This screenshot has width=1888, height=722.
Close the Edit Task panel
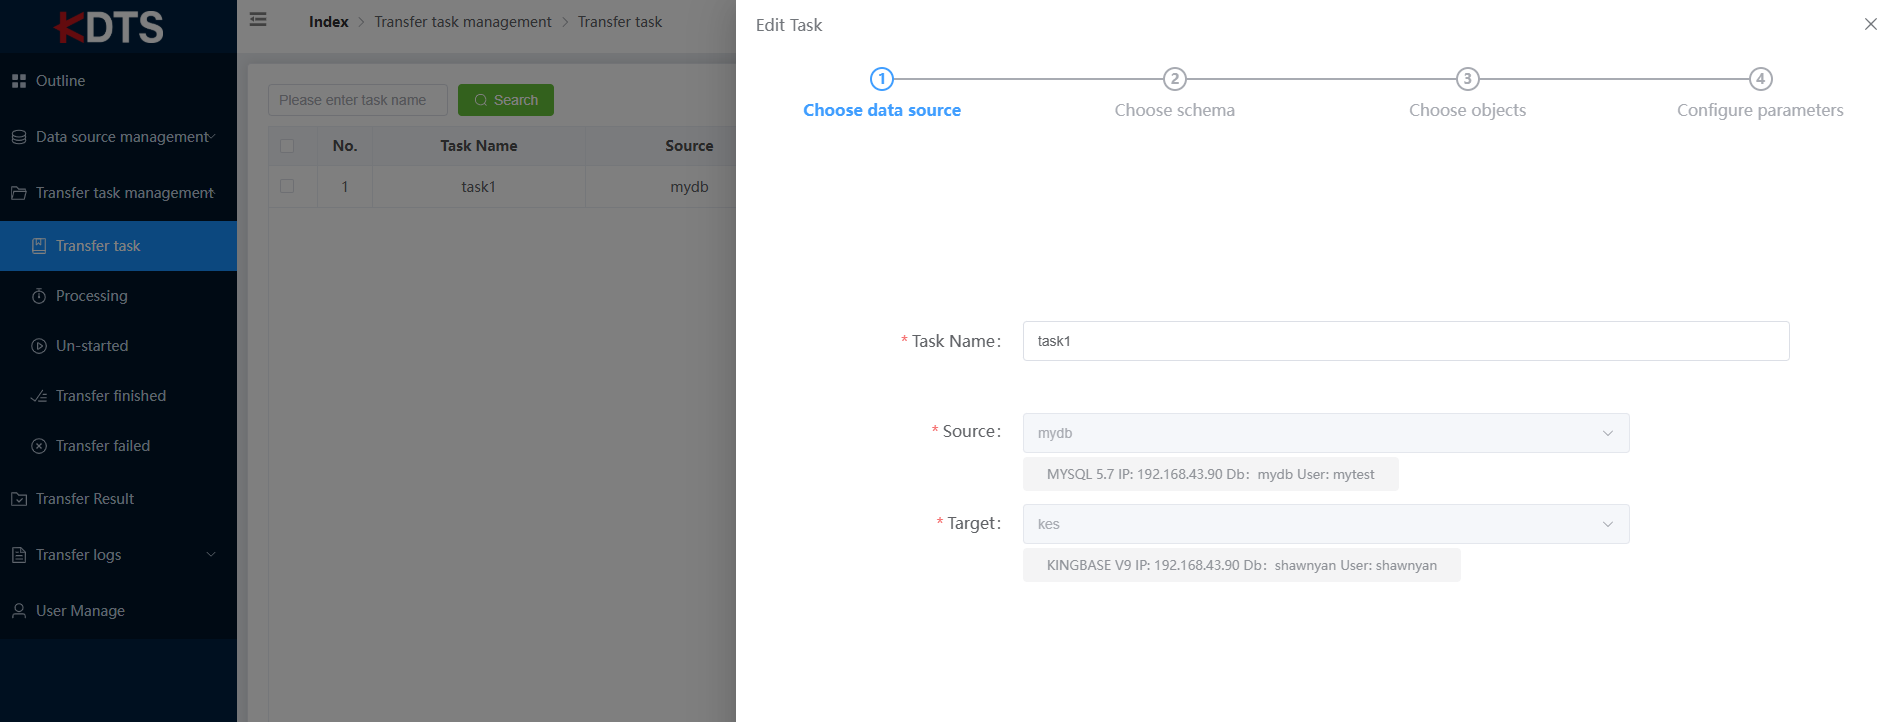tap(1870, 24)
